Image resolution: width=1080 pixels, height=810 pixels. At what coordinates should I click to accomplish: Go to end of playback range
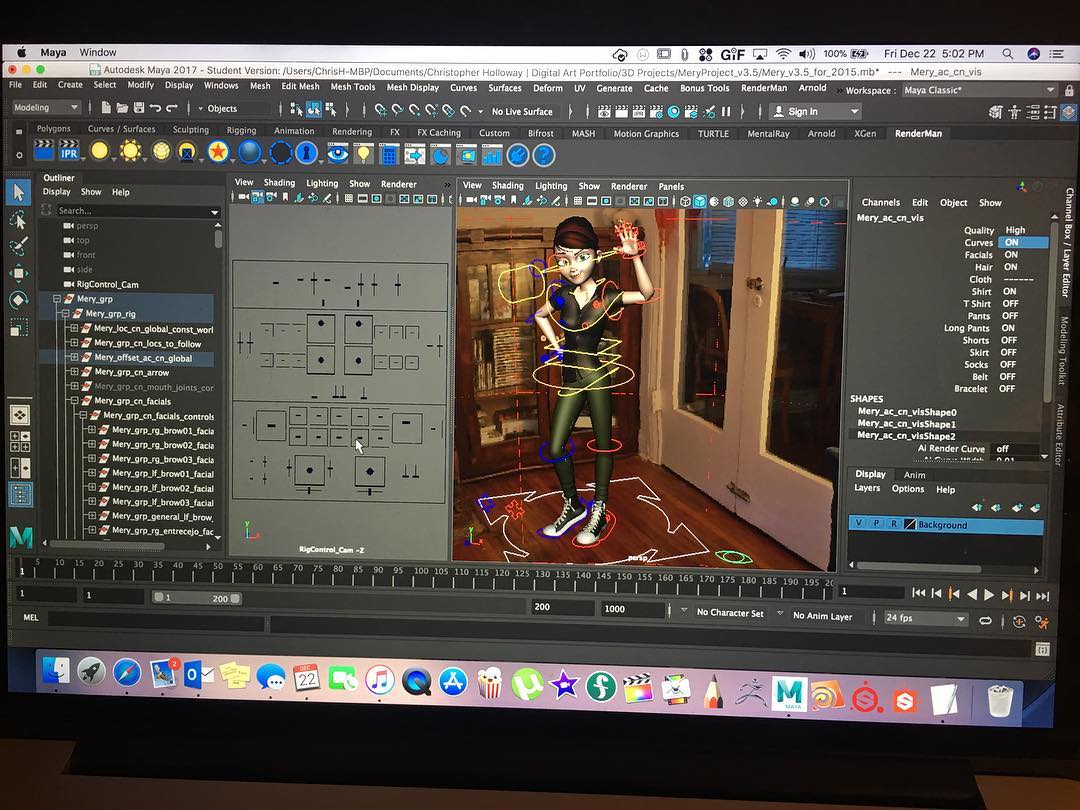1042,596
